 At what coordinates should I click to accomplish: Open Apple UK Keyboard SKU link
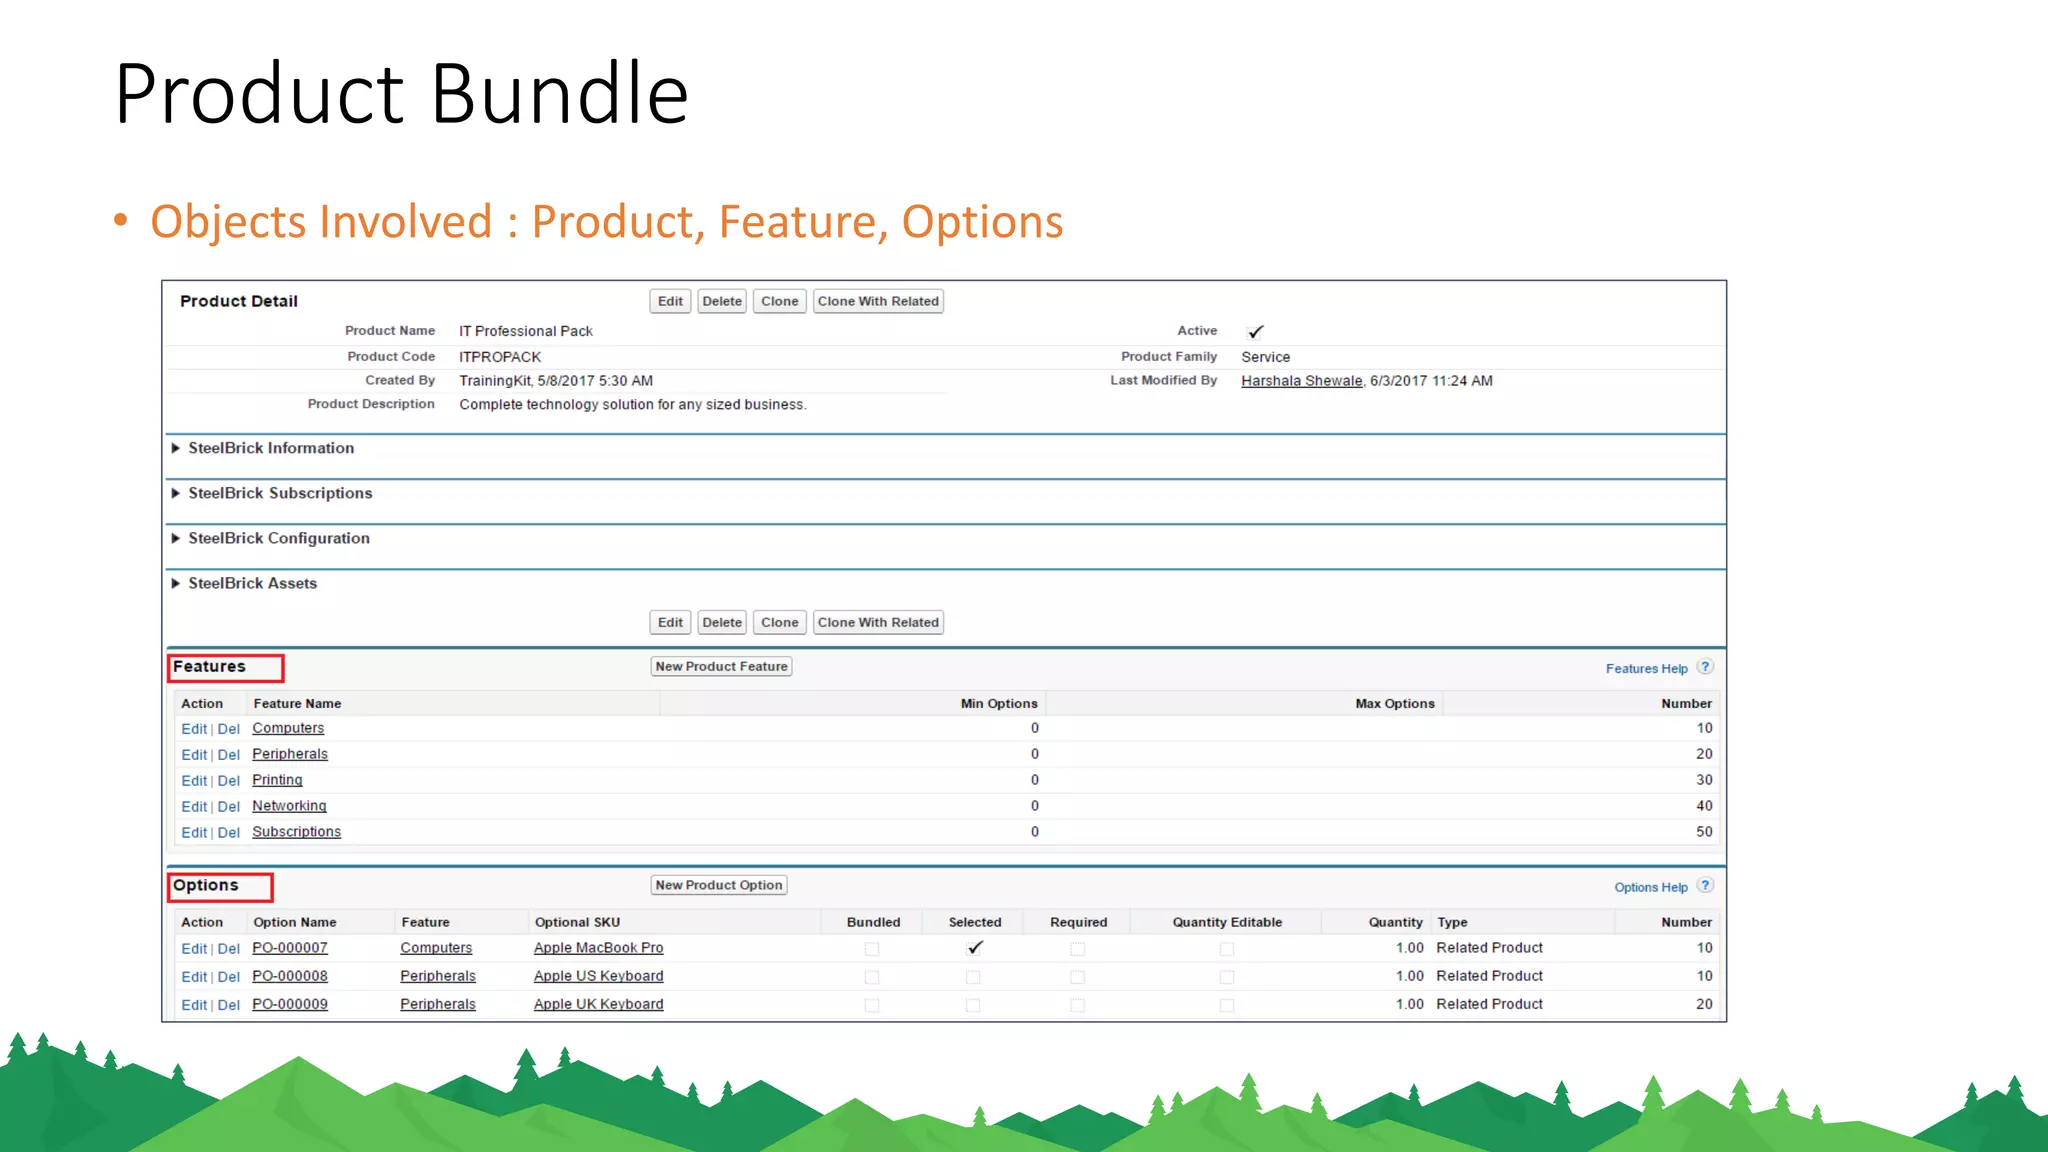[x=598, y=1004]
